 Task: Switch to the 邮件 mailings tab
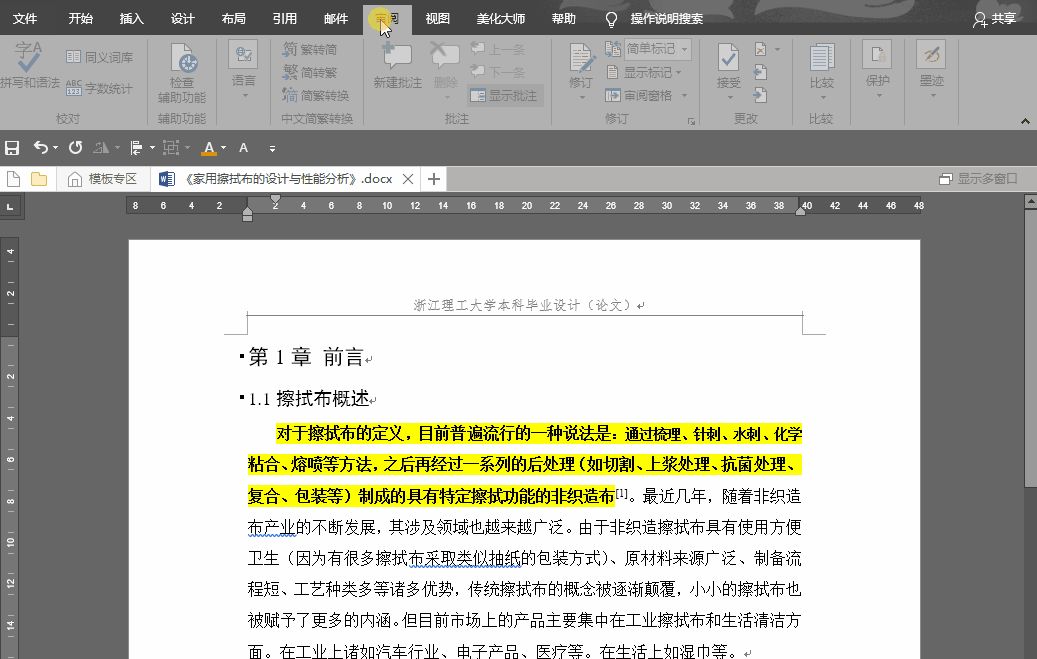tap(336, 19)
